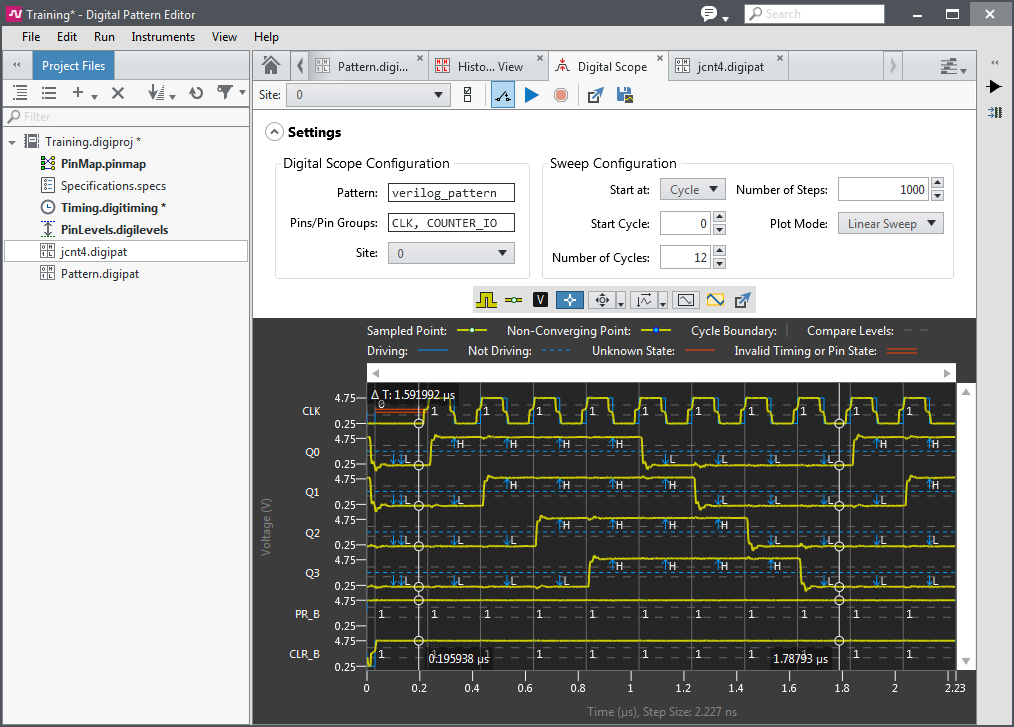
Task: Open the autoscale tool dropdown arrow
Action: coord(663,302)
